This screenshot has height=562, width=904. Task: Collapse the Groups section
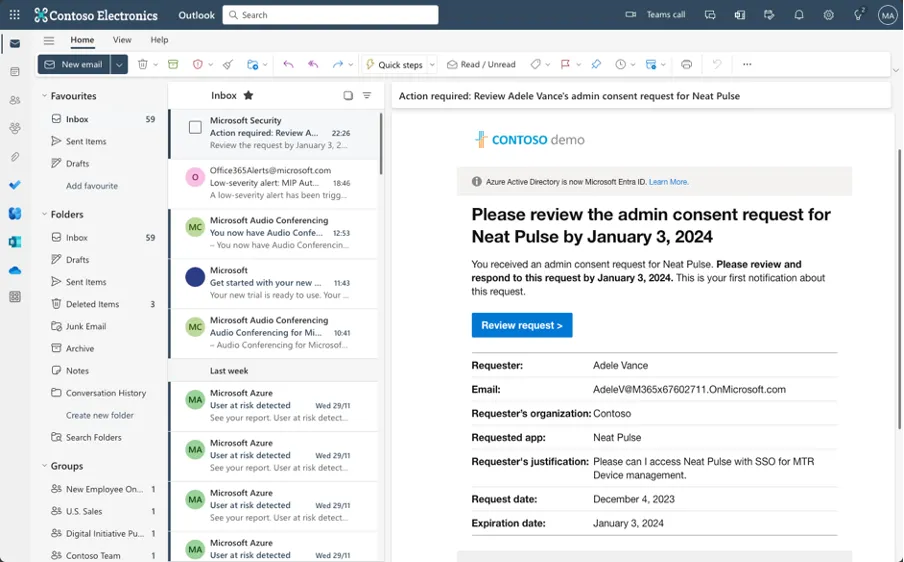point(45,466)
